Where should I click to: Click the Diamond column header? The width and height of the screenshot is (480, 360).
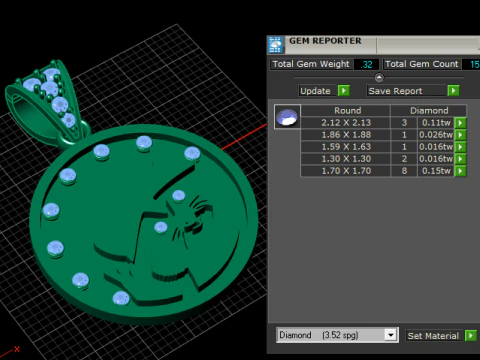pyautogui.click(x=429, y=110)
